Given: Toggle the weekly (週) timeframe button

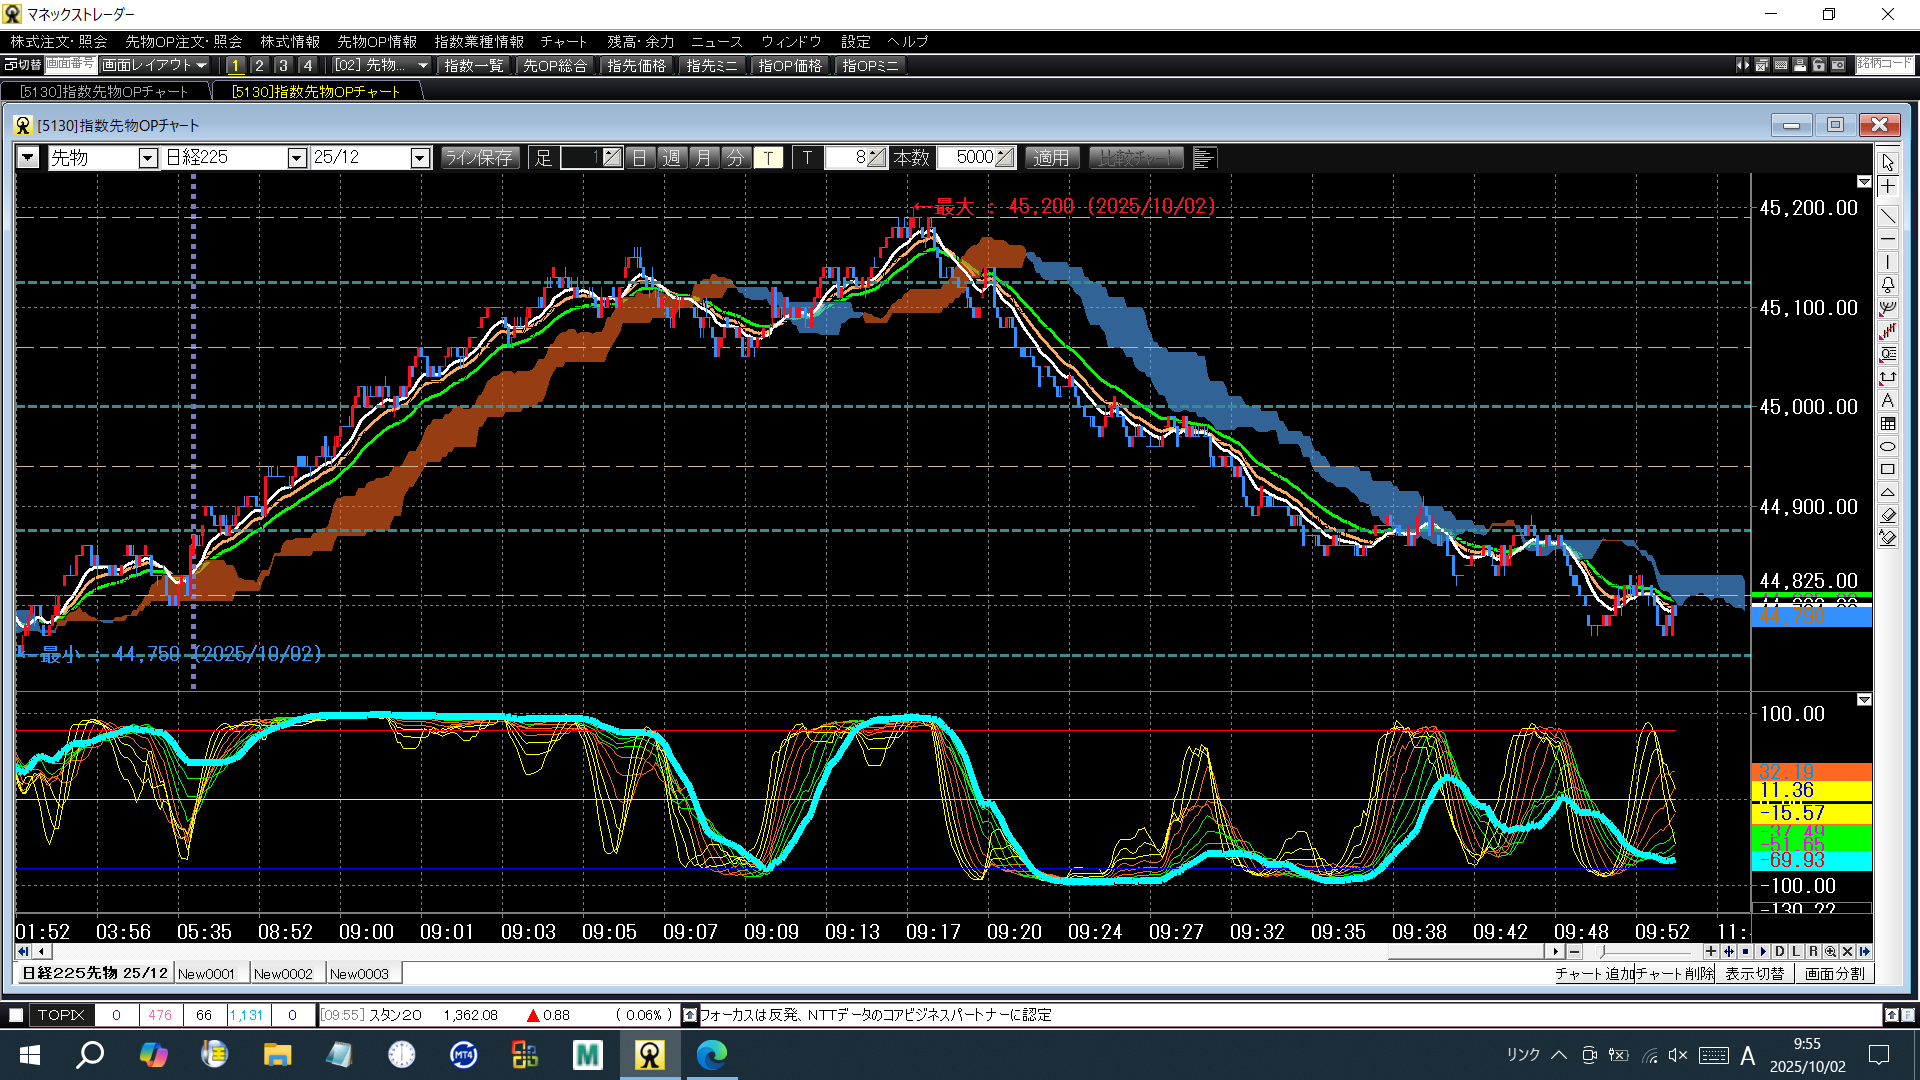Looking at the screenshot, I should [672, 158].
